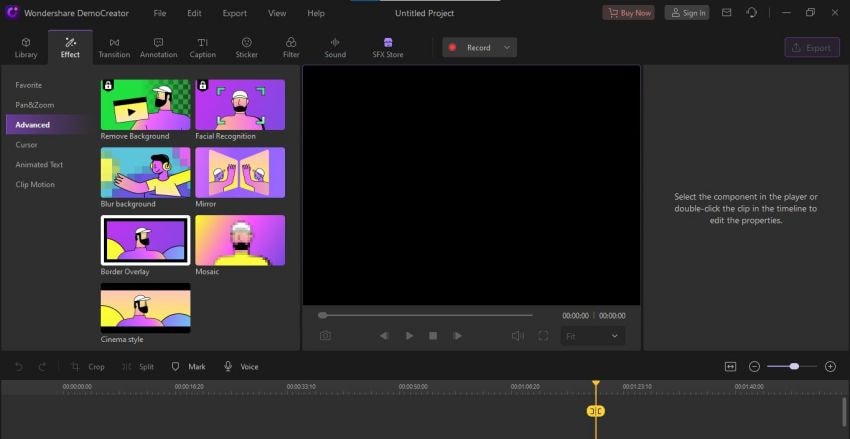
Task: Enter fullscreen preview mode
Action: [543, 336]
